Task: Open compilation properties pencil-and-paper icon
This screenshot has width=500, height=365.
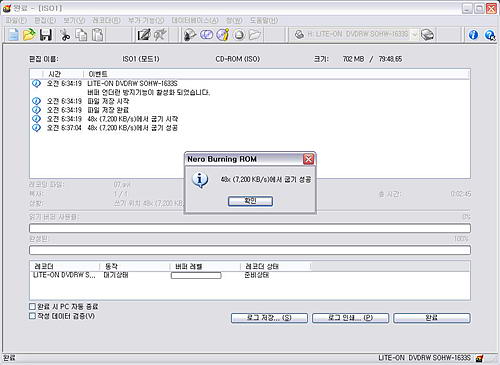Action: (x=144, y=35)
